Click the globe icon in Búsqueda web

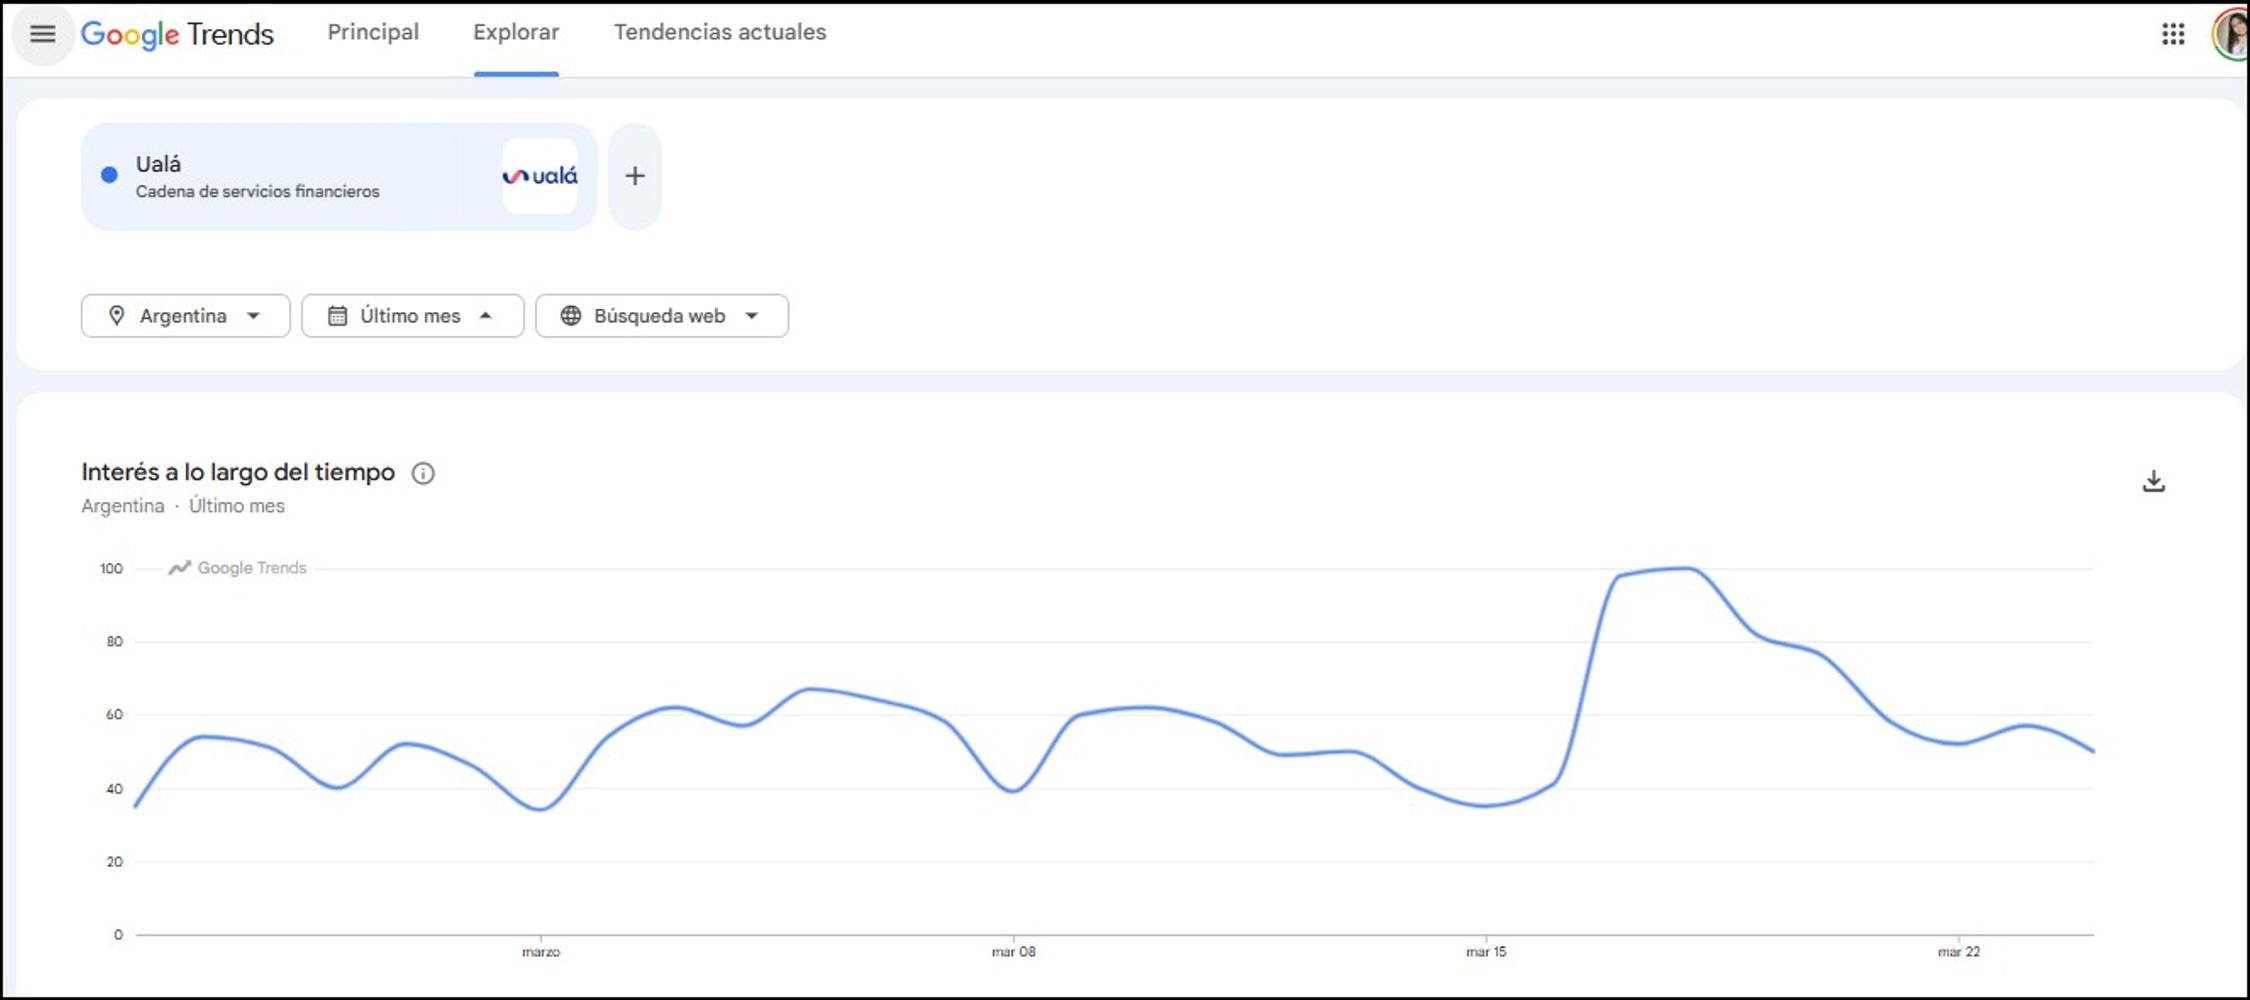coord(570,316)
